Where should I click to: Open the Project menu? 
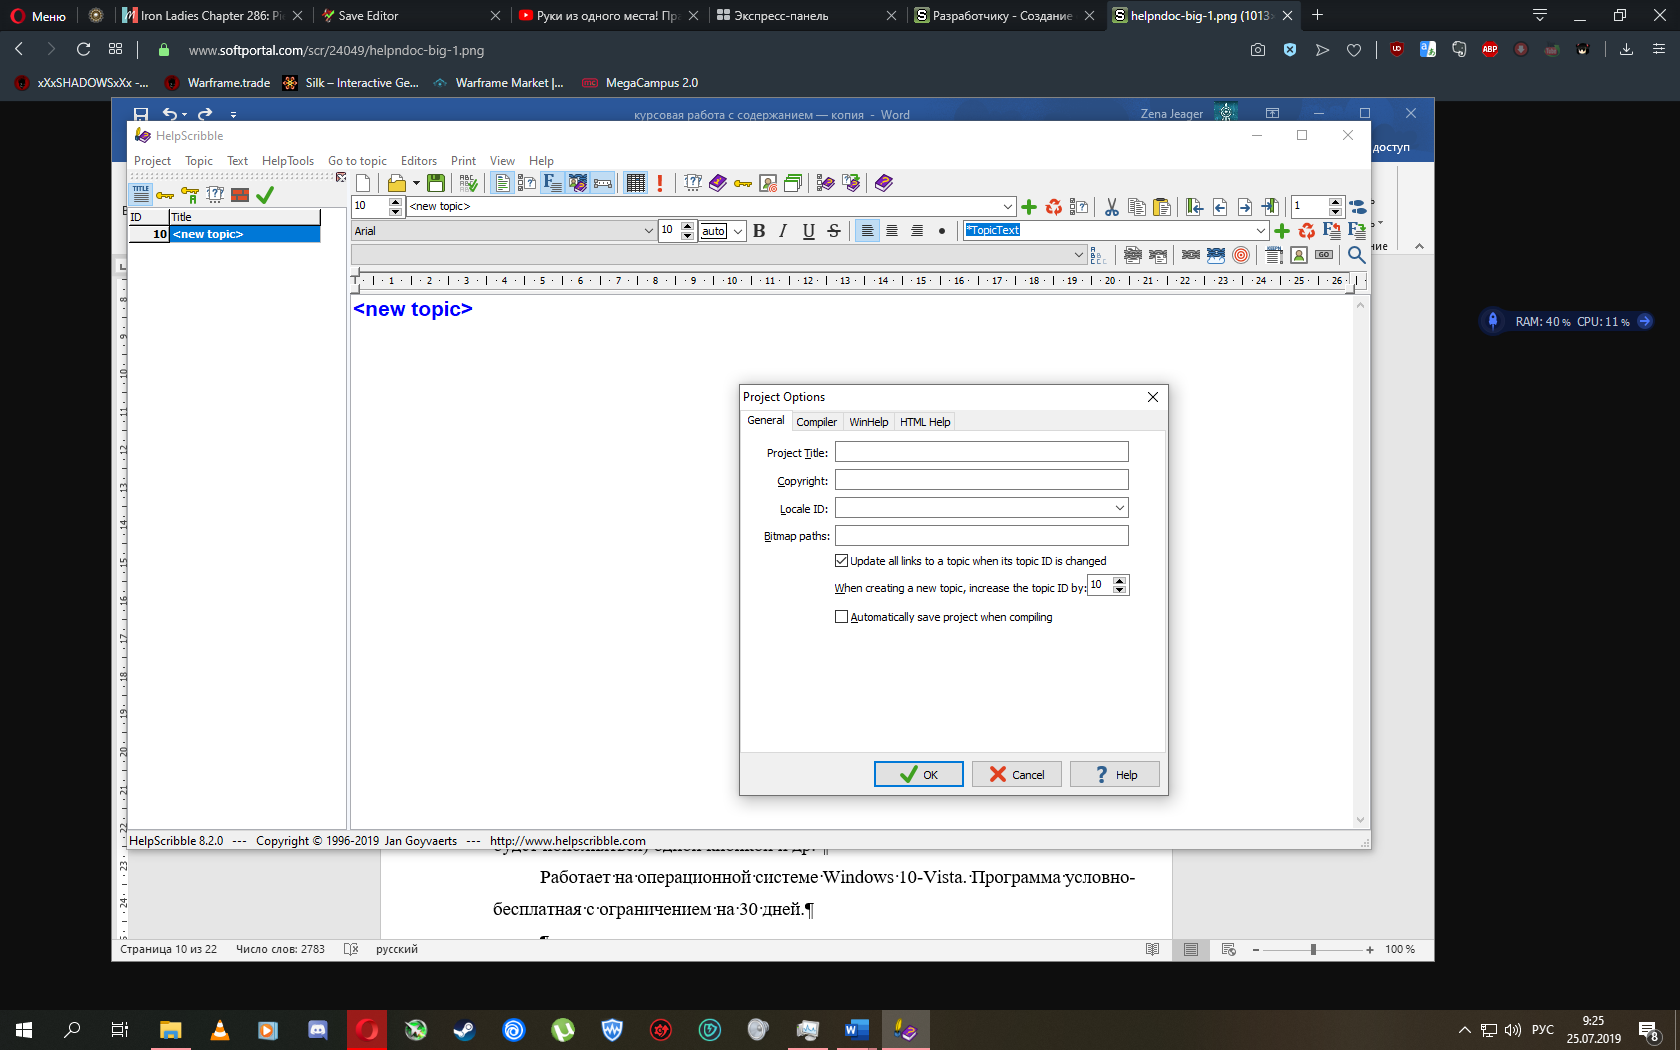point(153,161)
